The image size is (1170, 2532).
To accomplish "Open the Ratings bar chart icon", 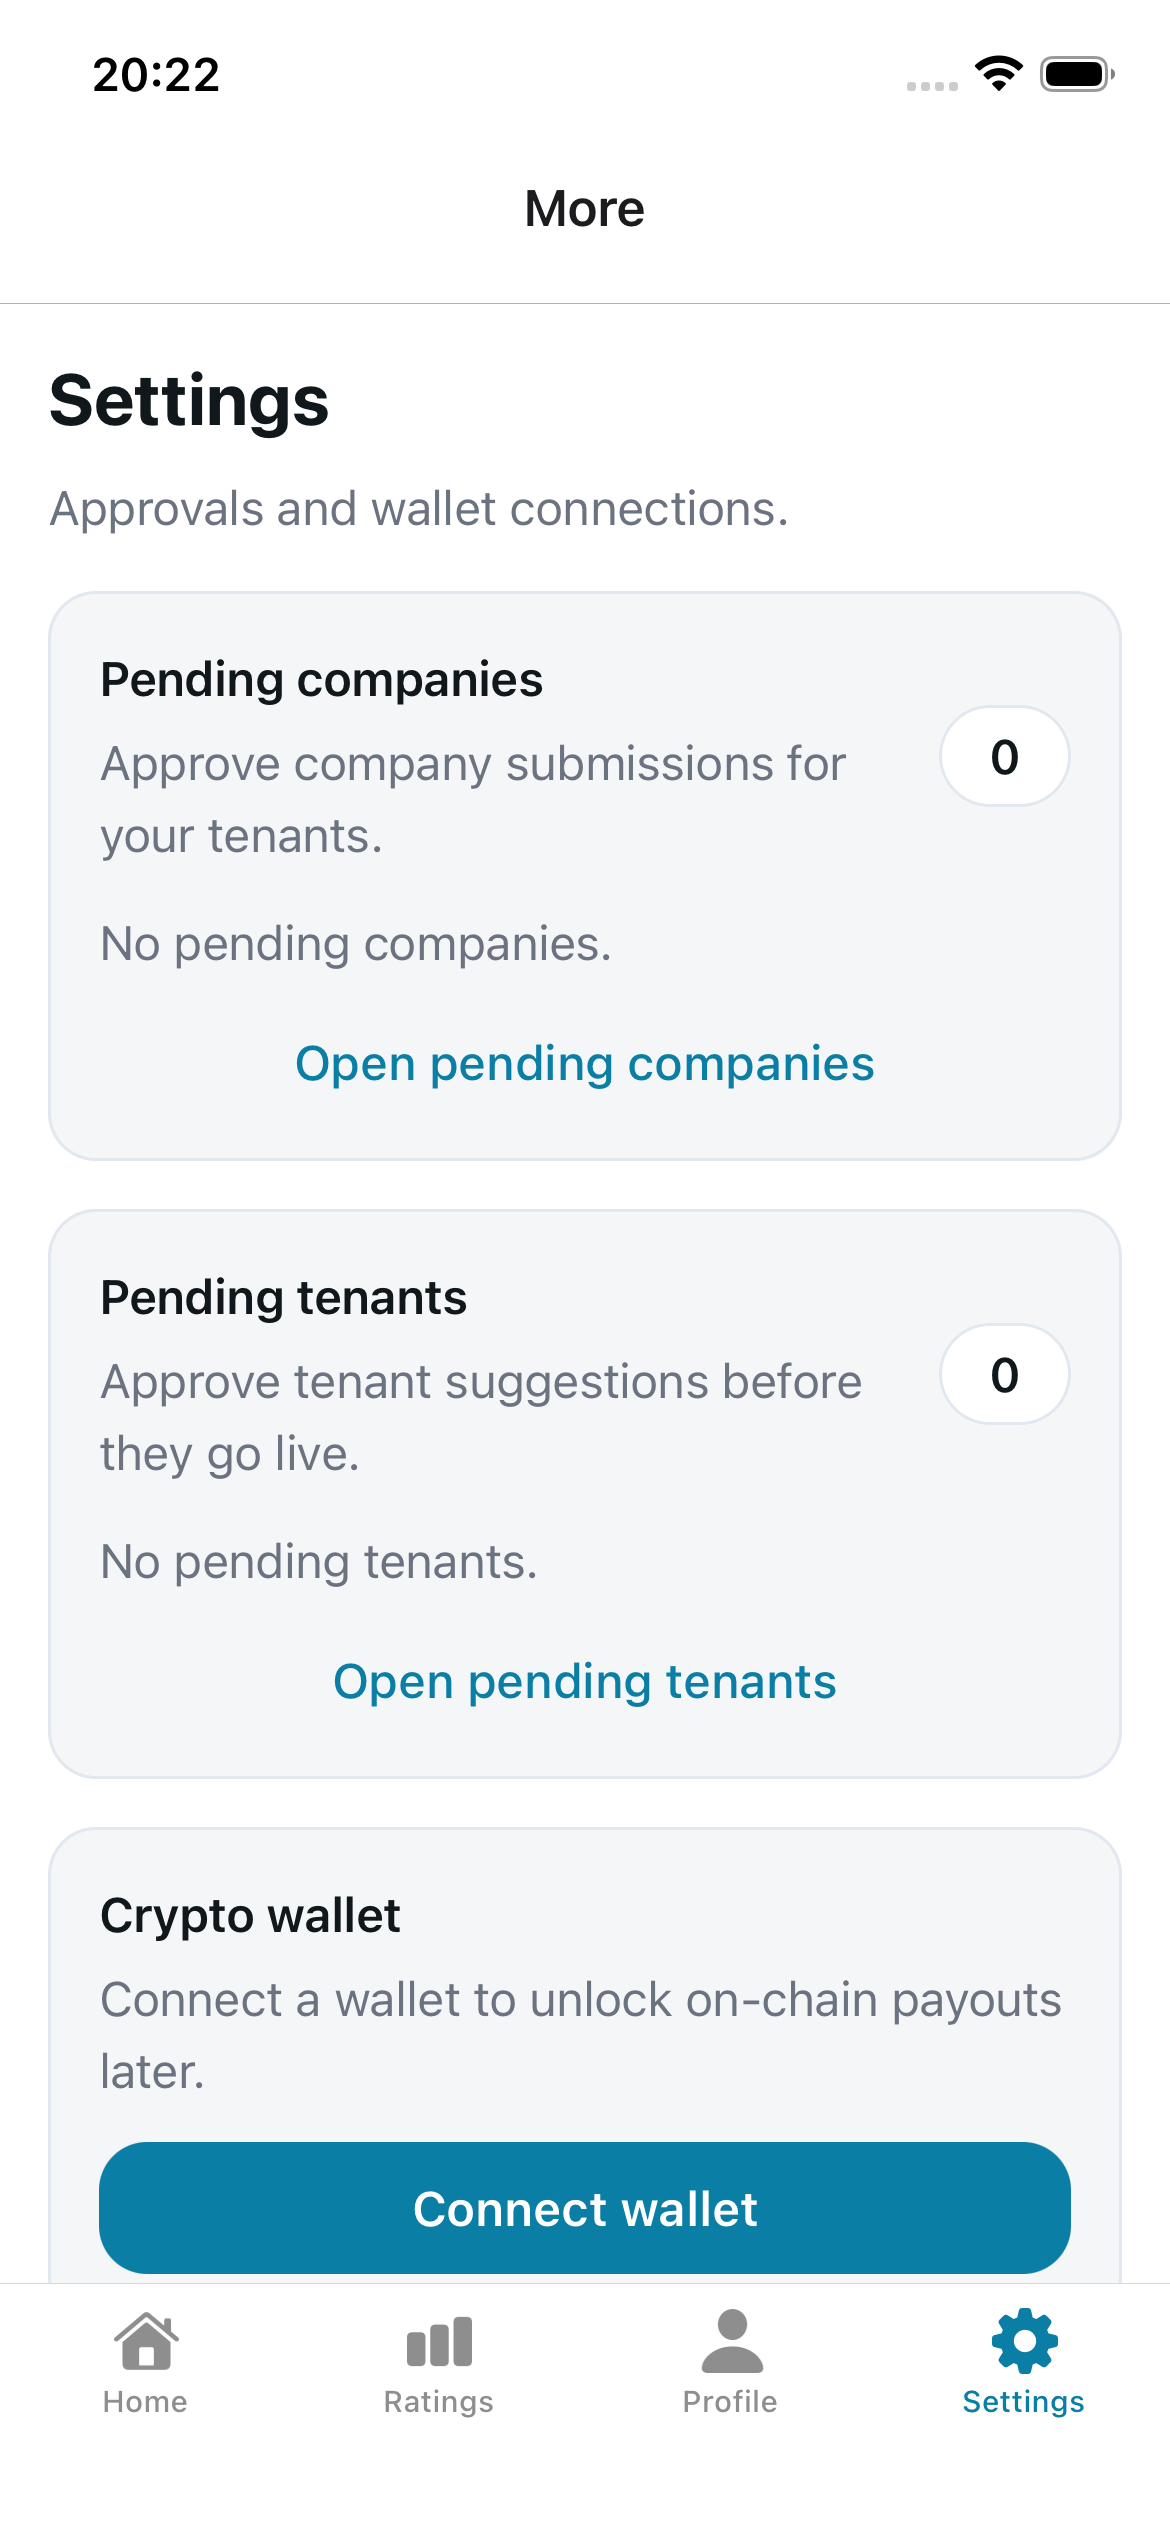I will 439,2342.
